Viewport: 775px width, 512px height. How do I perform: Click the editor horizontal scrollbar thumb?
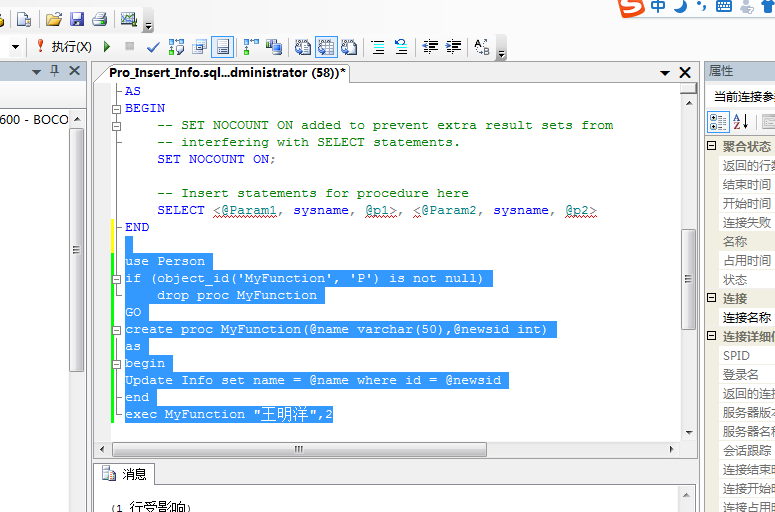point(299,449)
